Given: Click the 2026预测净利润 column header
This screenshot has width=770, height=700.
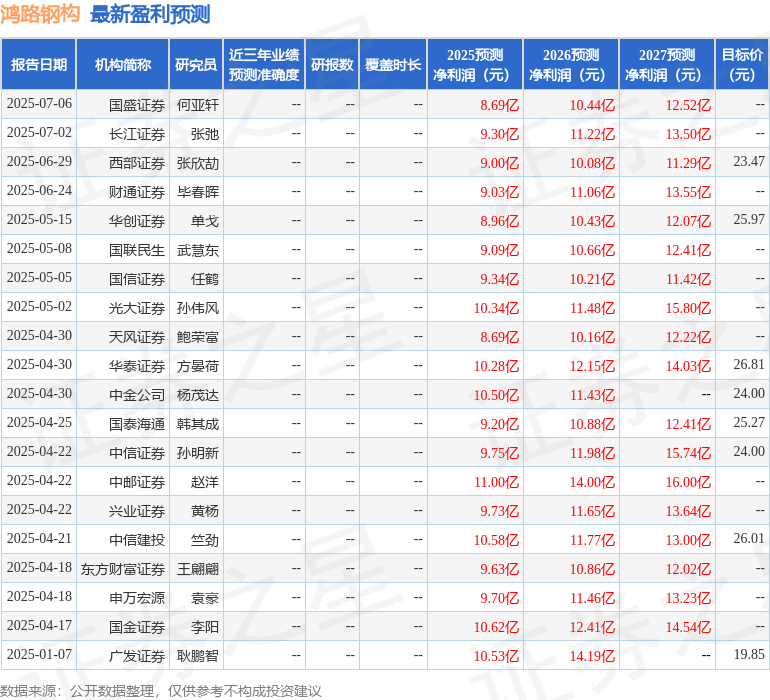Looking at the screenshot, I should coord(571,65).
